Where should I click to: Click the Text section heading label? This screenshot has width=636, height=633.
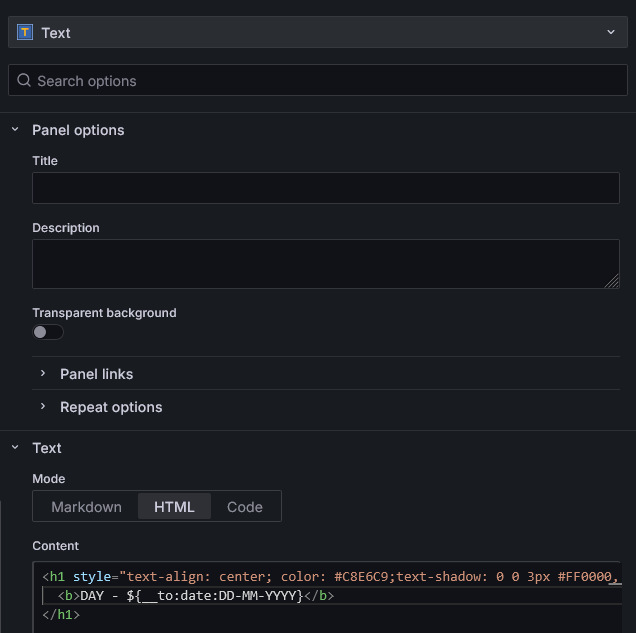(47, 448)
